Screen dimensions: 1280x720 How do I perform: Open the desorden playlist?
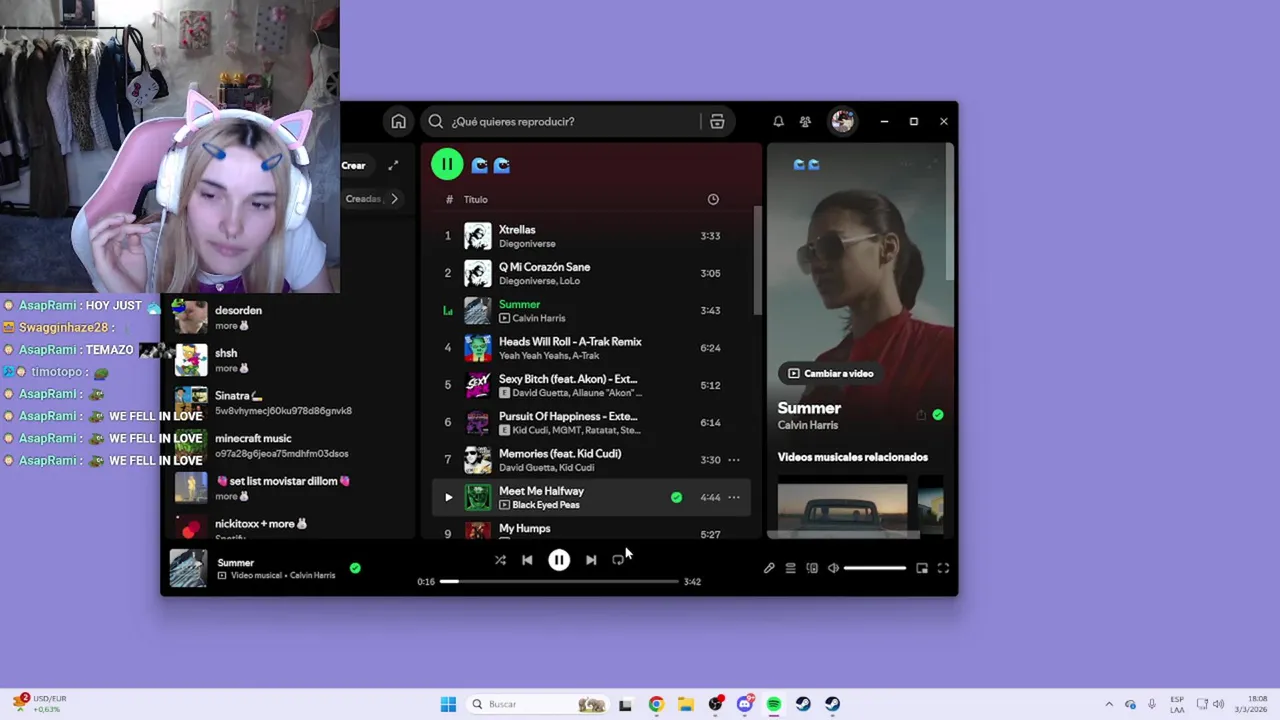click(290, 318)
